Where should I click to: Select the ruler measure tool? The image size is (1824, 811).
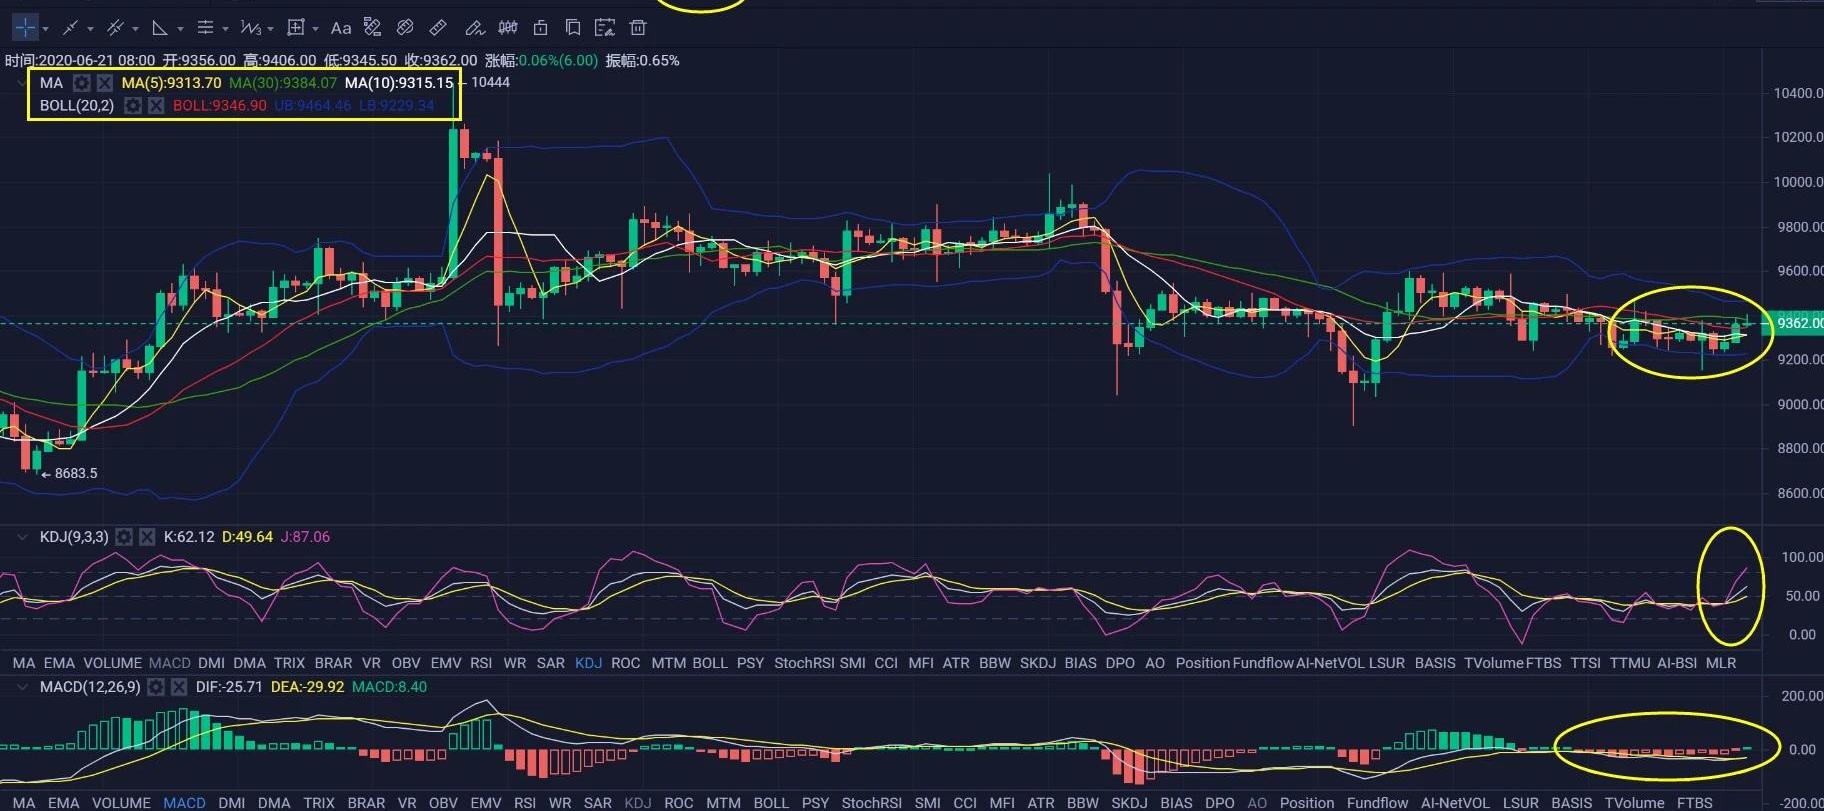438,27
